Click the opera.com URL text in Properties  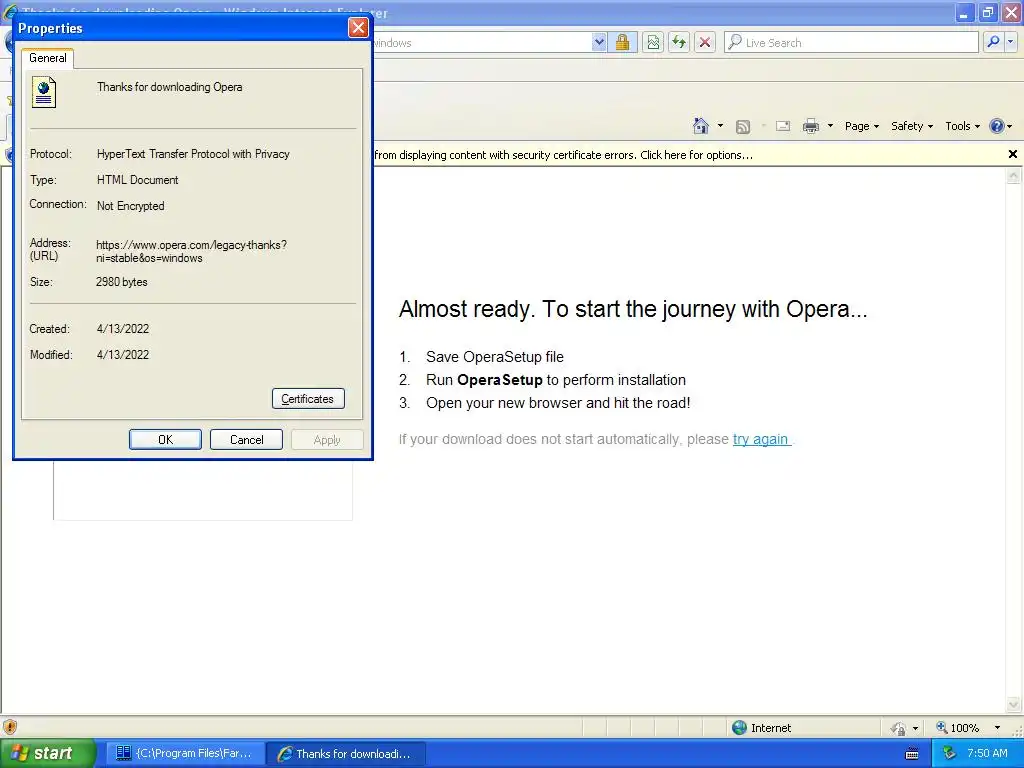pos(191,251)
